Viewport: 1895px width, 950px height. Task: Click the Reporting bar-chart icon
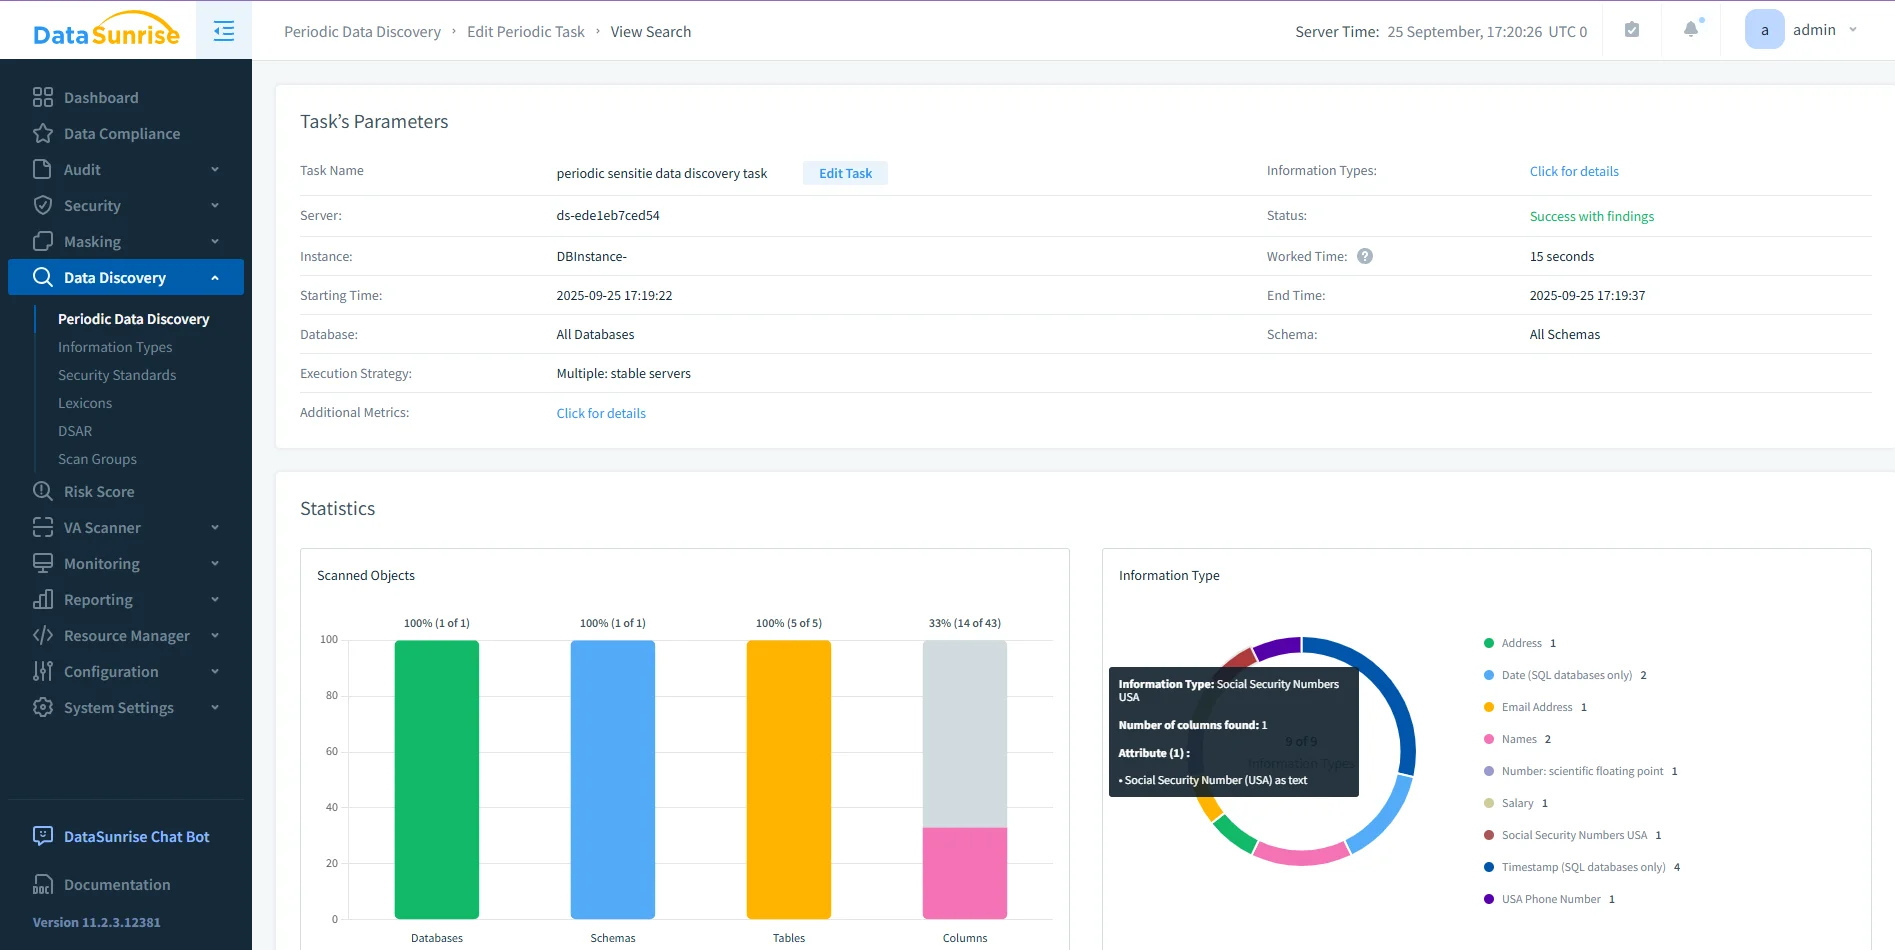click(43, 599)
